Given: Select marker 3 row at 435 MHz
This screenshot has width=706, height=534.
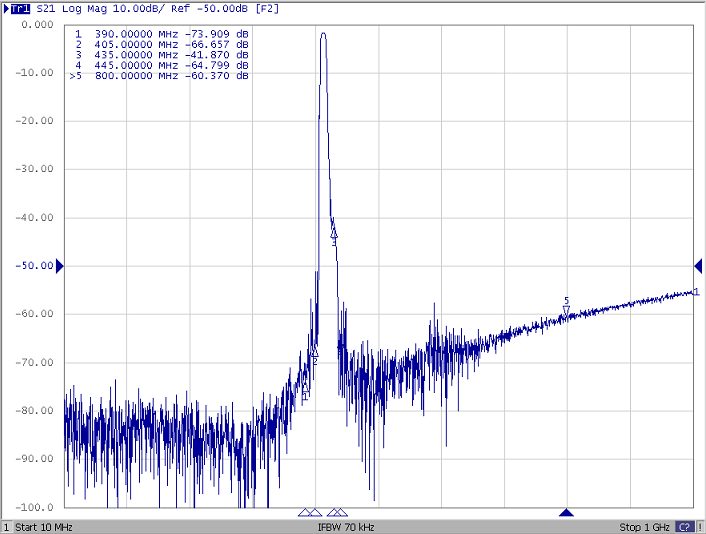Looking at the screenshot, I should [x=160, y=55].
